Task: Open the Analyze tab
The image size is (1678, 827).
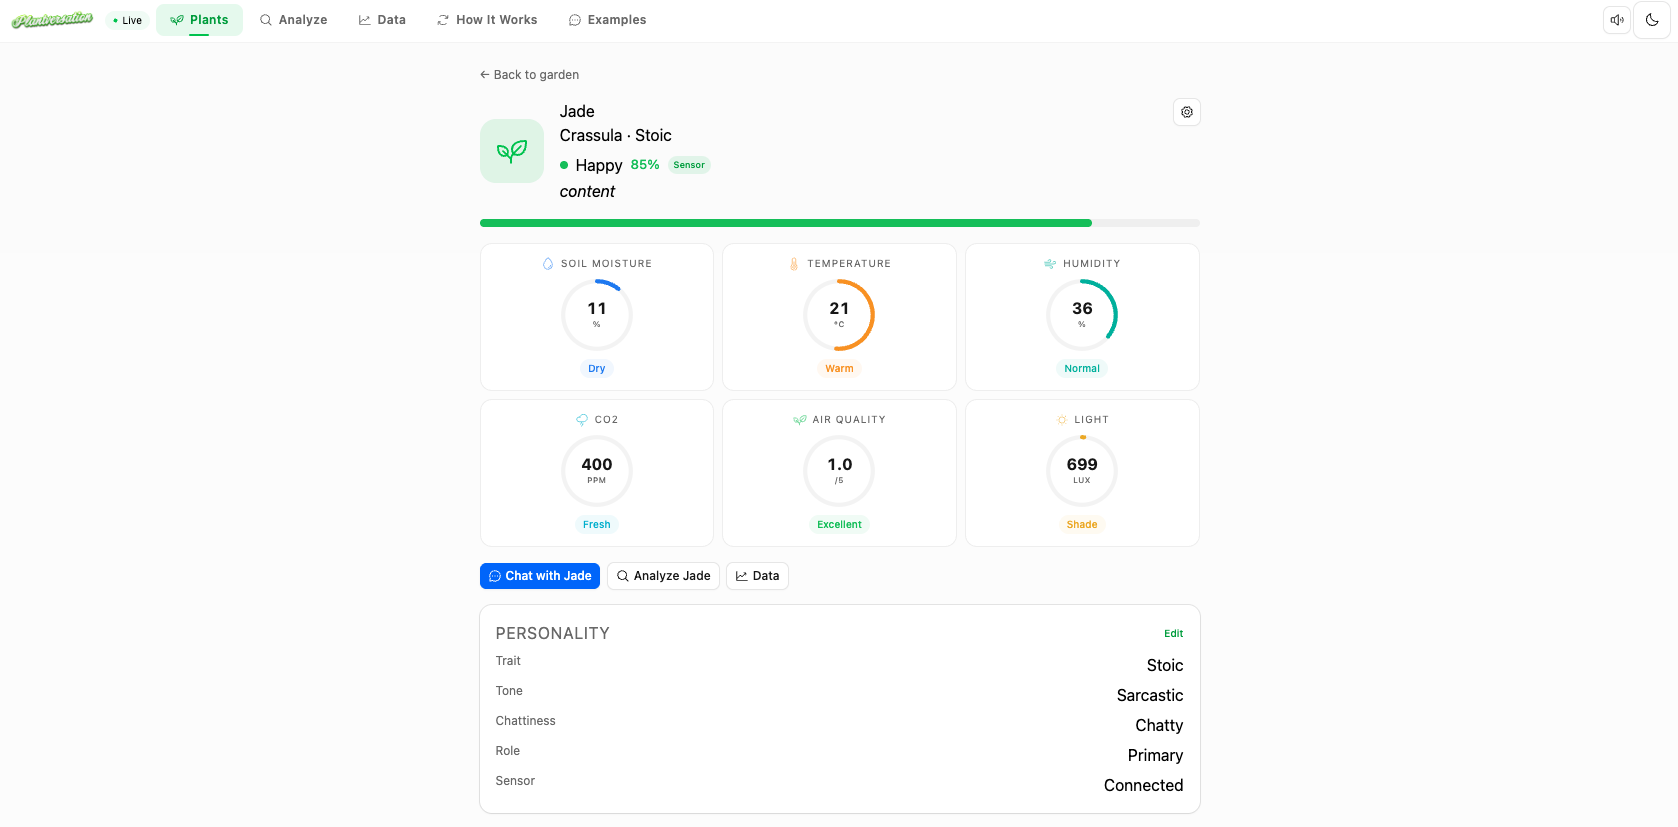Action: point(293,20)
